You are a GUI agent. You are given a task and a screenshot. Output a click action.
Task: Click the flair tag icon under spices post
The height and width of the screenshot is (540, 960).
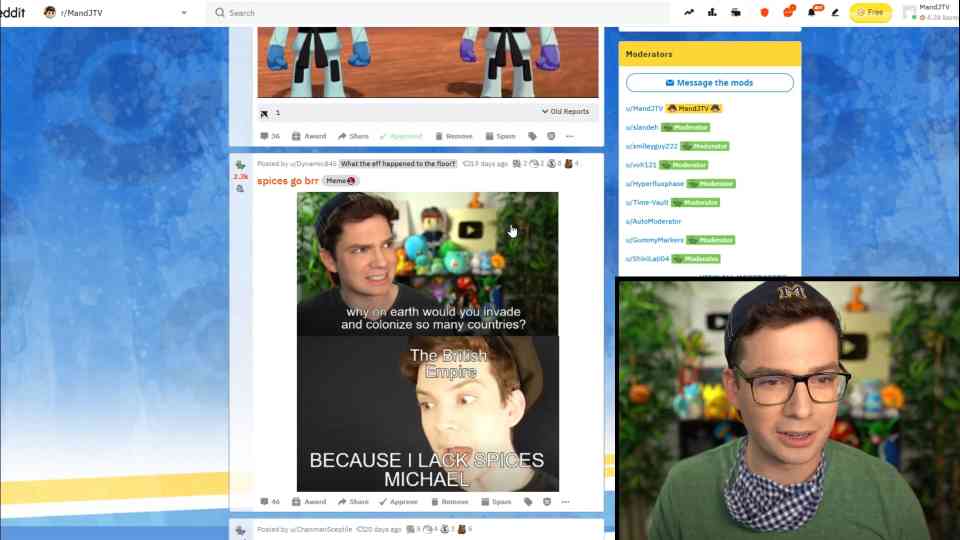point(531,502)
